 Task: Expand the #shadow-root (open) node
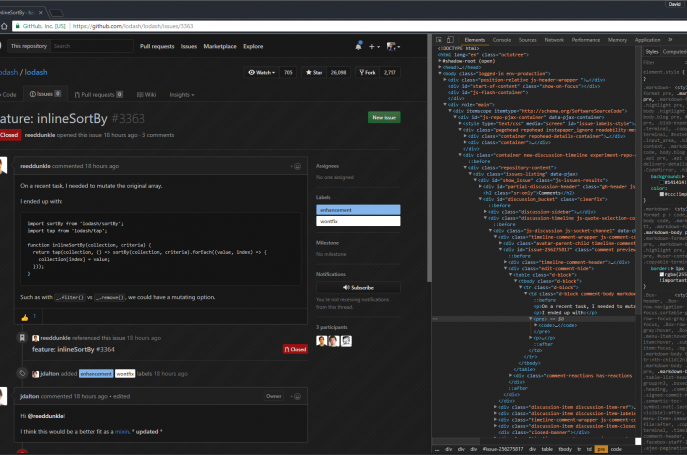point(440,61)
